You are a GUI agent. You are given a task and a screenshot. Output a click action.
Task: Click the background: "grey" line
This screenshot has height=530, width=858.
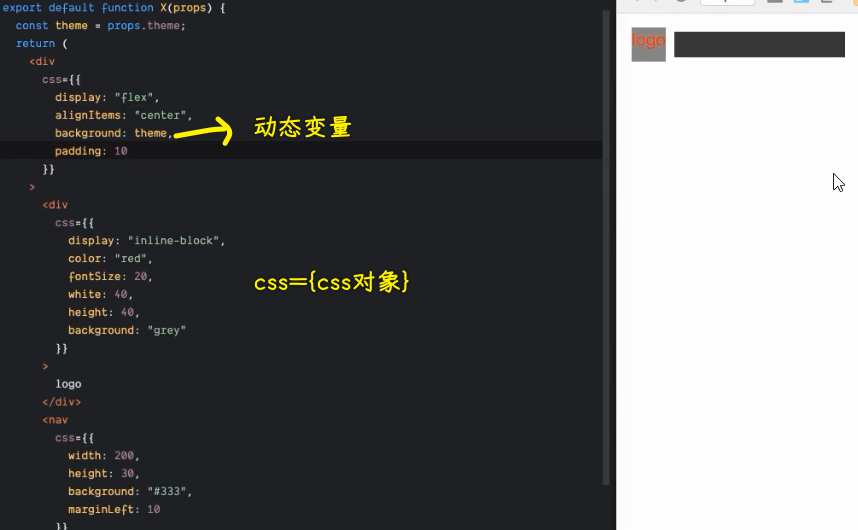pyautogui.click(x=127, y=330)
